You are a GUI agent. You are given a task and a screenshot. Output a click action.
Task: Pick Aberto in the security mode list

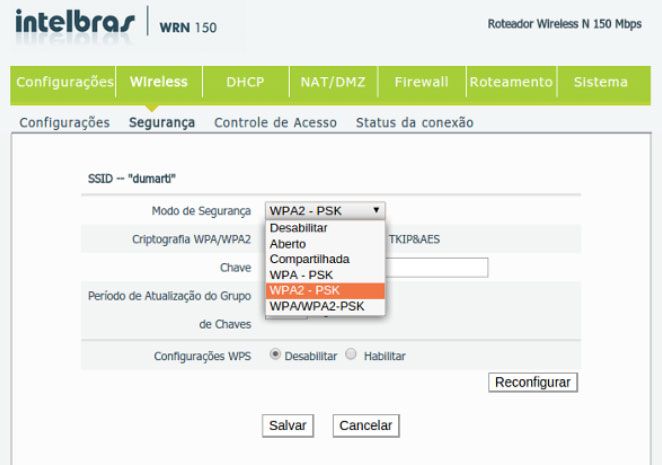coord(289,243)
